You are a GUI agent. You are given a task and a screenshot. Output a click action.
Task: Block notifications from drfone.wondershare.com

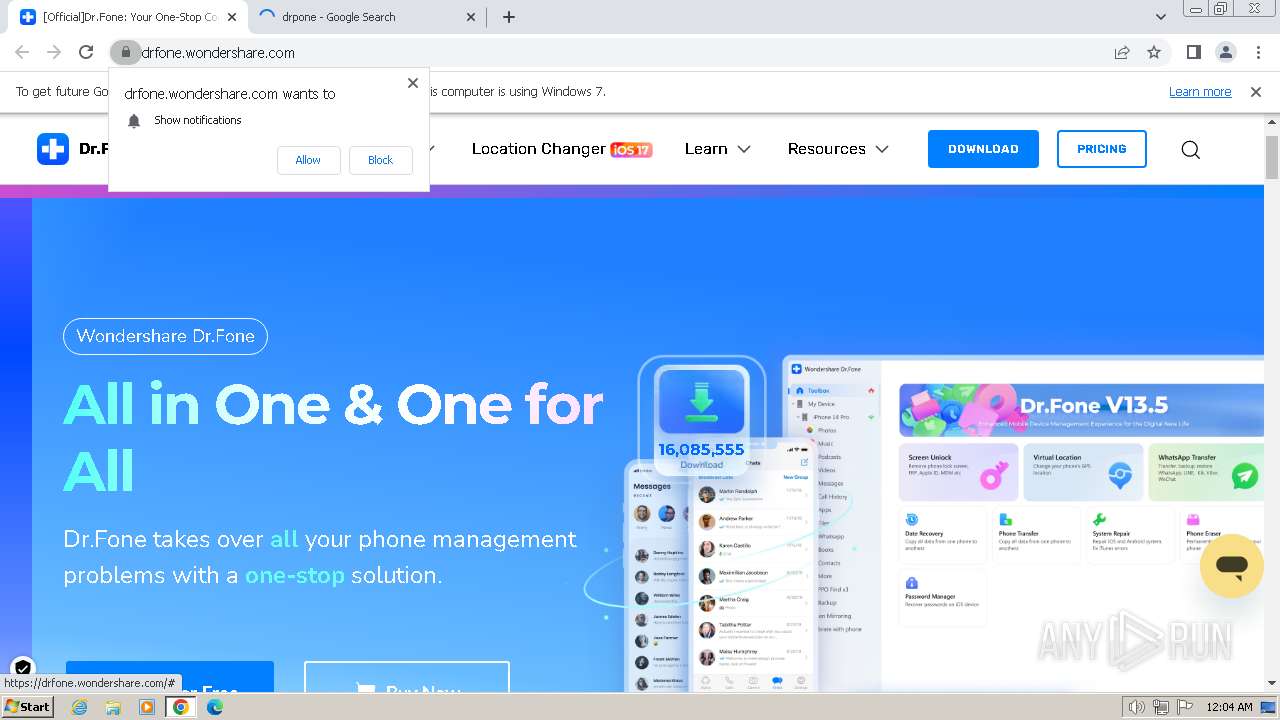tap(380, 160)
